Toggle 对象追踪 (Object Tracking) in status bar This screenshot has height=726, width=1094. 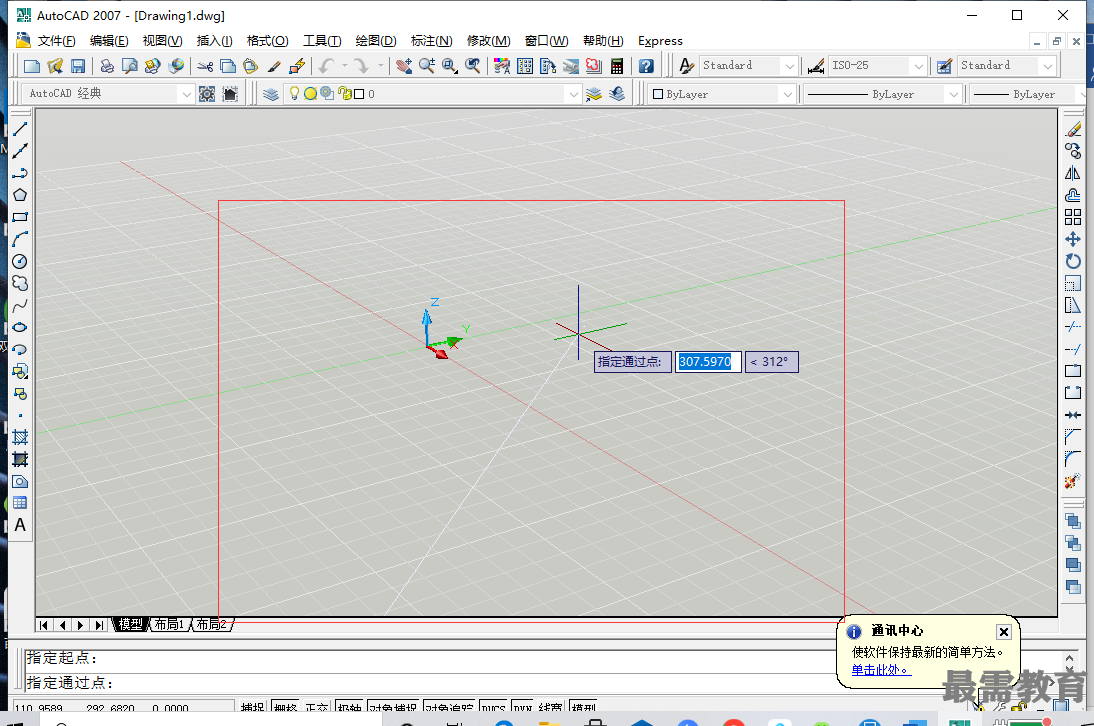449,706
